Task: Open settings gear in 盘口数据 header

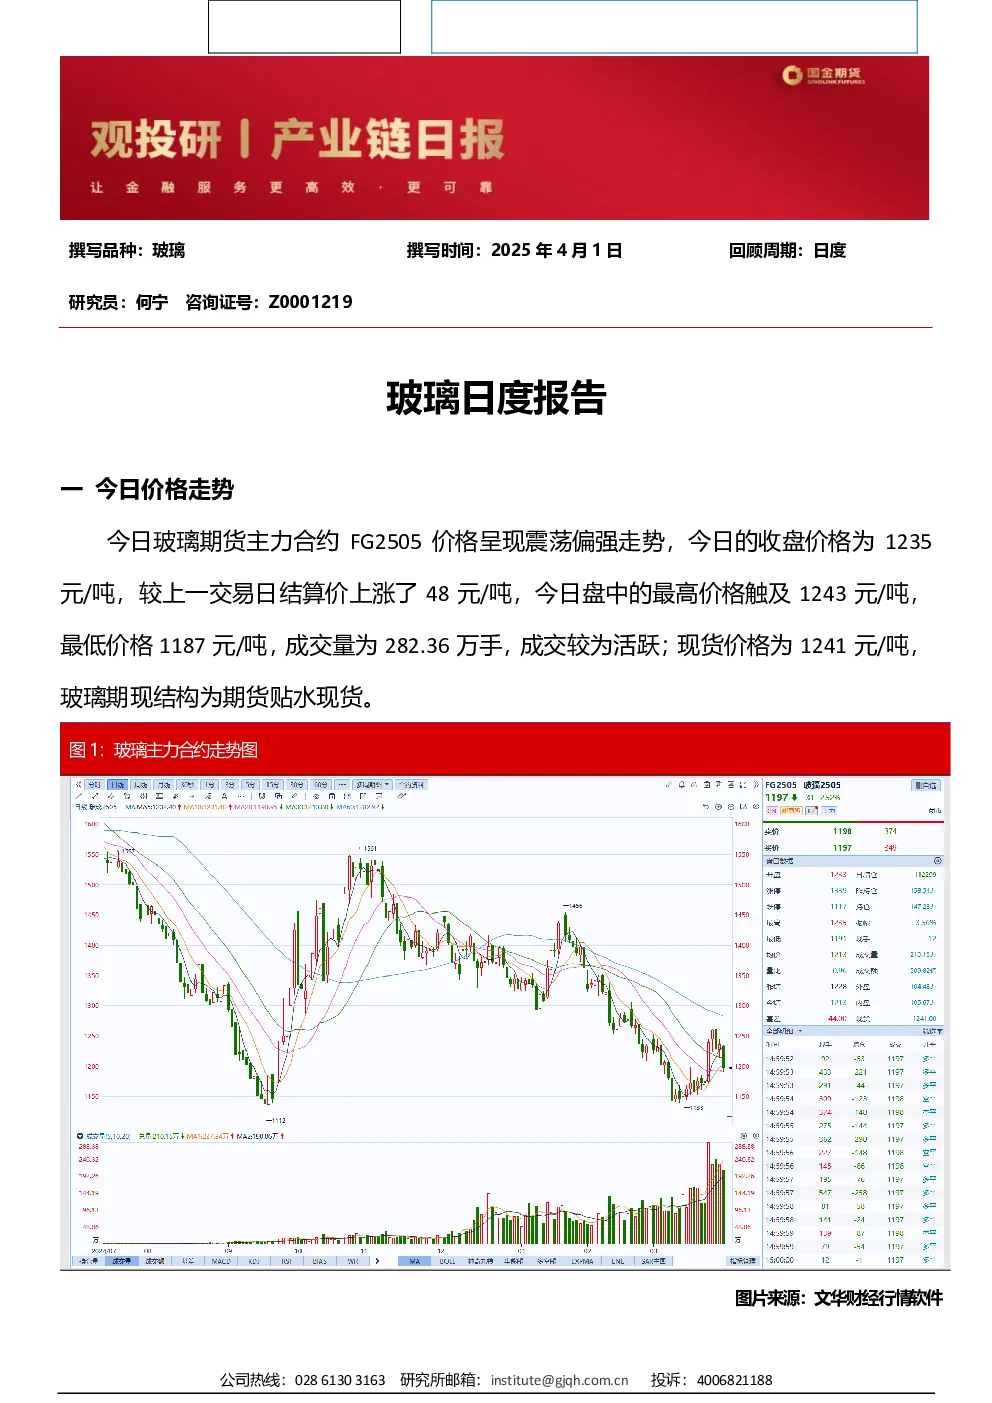Action: pyautogui.click(x=937, y=860)
